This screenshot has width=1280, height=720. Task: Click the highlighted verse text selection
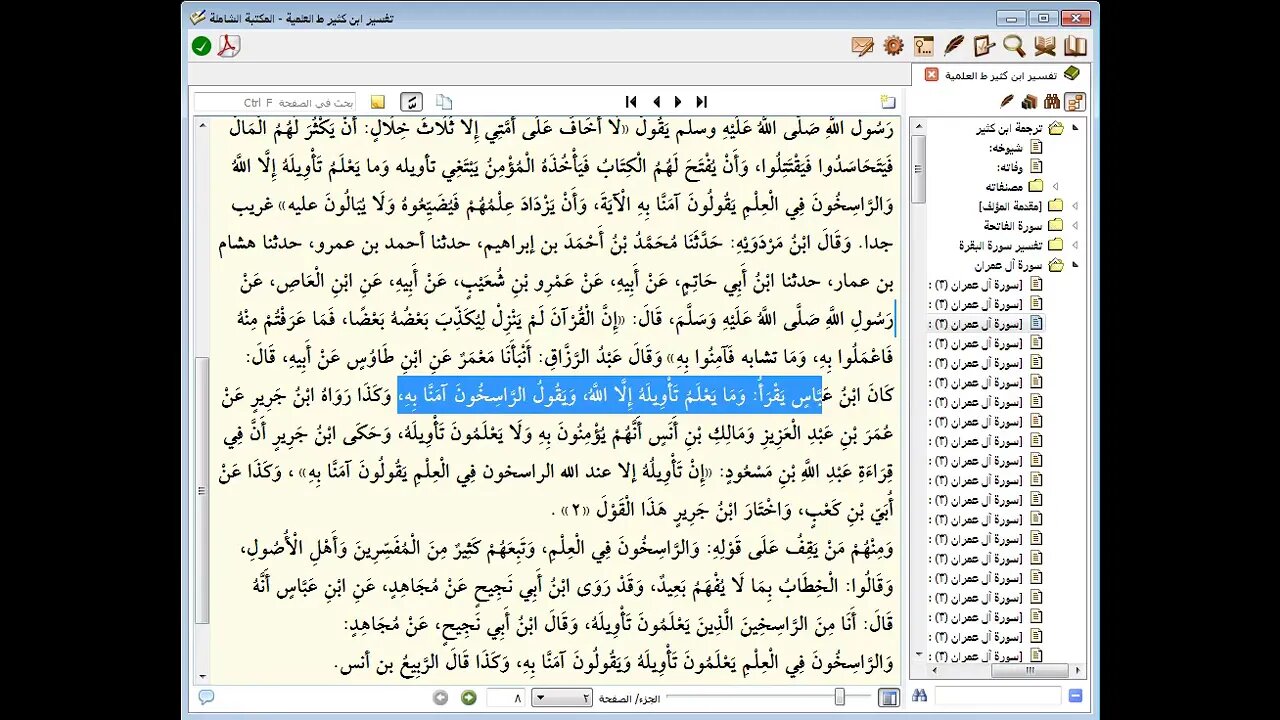click(609, 395)
